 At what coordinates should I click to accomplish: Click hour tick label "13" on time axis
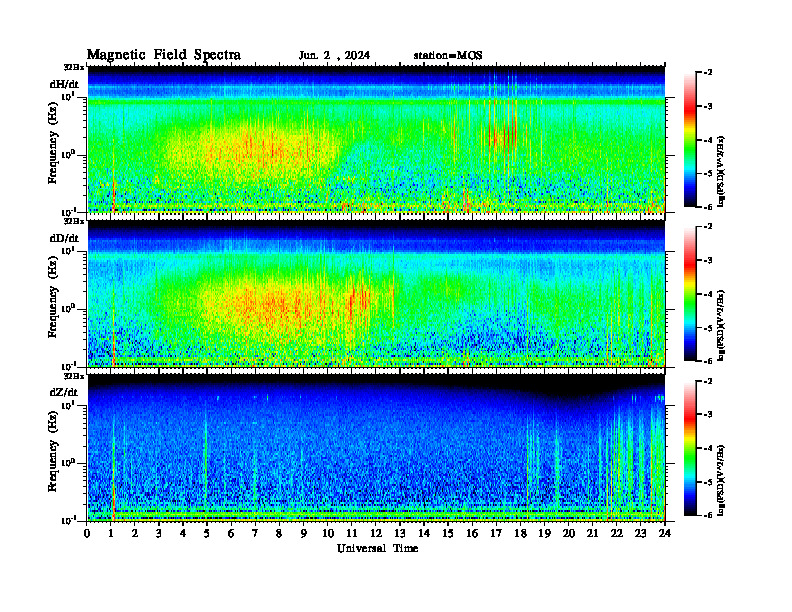[400, 534]
